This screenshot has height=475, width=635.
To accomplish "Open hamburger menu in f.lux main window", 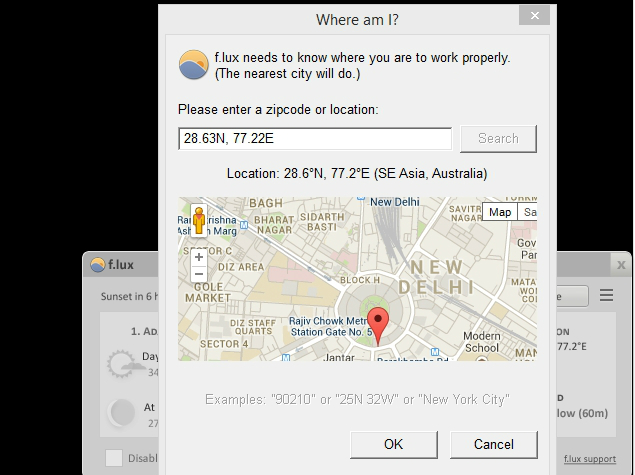I will pos(606,295).
